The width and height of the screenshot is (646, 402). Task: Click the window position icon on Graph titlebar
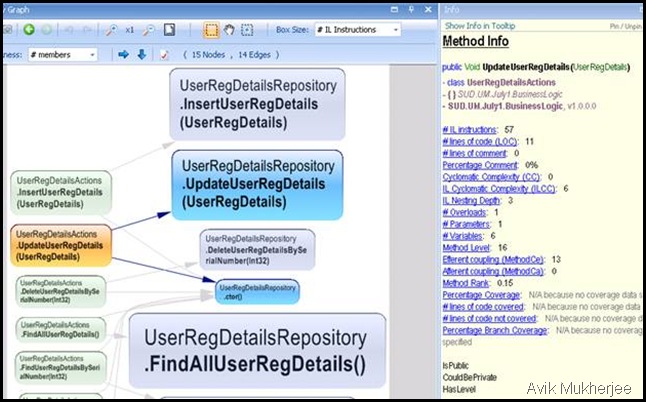click(x=394, y=9)
